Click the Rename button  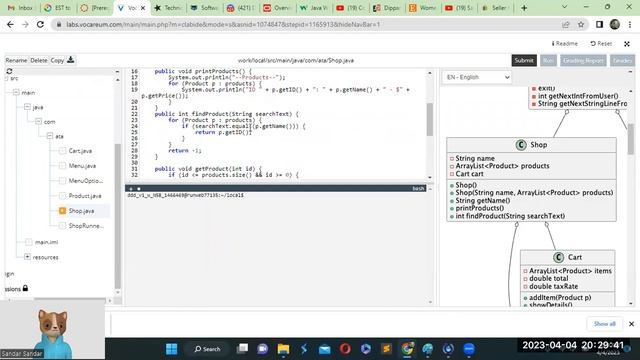(16, 60)
